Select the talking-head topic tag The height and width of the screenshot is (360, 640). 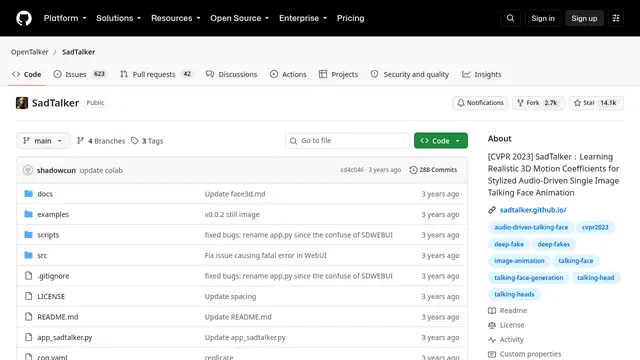point(596,278)
